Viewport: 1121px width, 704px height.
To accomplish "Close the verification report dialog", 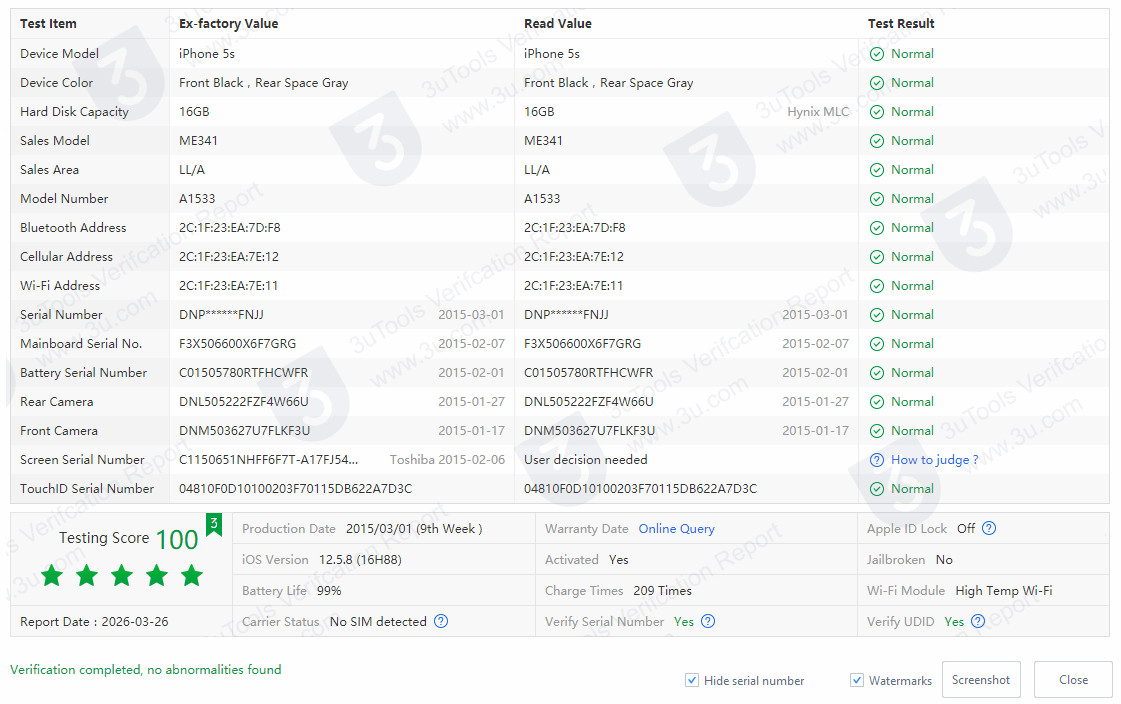I will [x=1073, y=680].
